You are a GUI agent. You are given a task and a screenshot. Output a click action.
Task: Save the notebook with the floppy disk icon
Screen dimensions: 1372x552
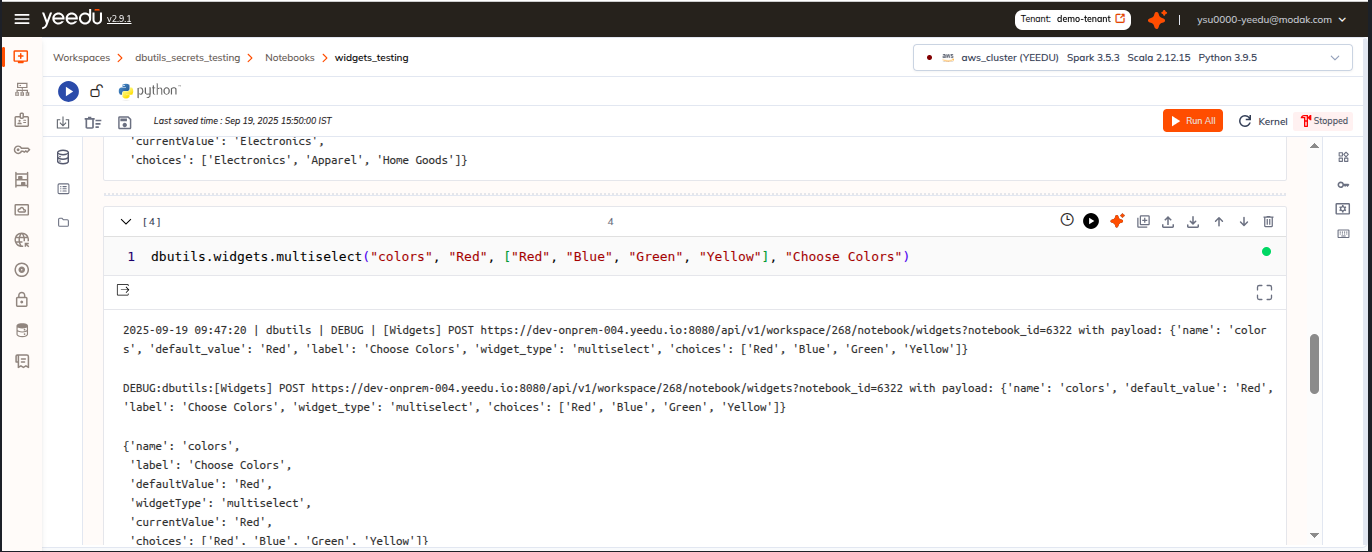click(124, 122)
